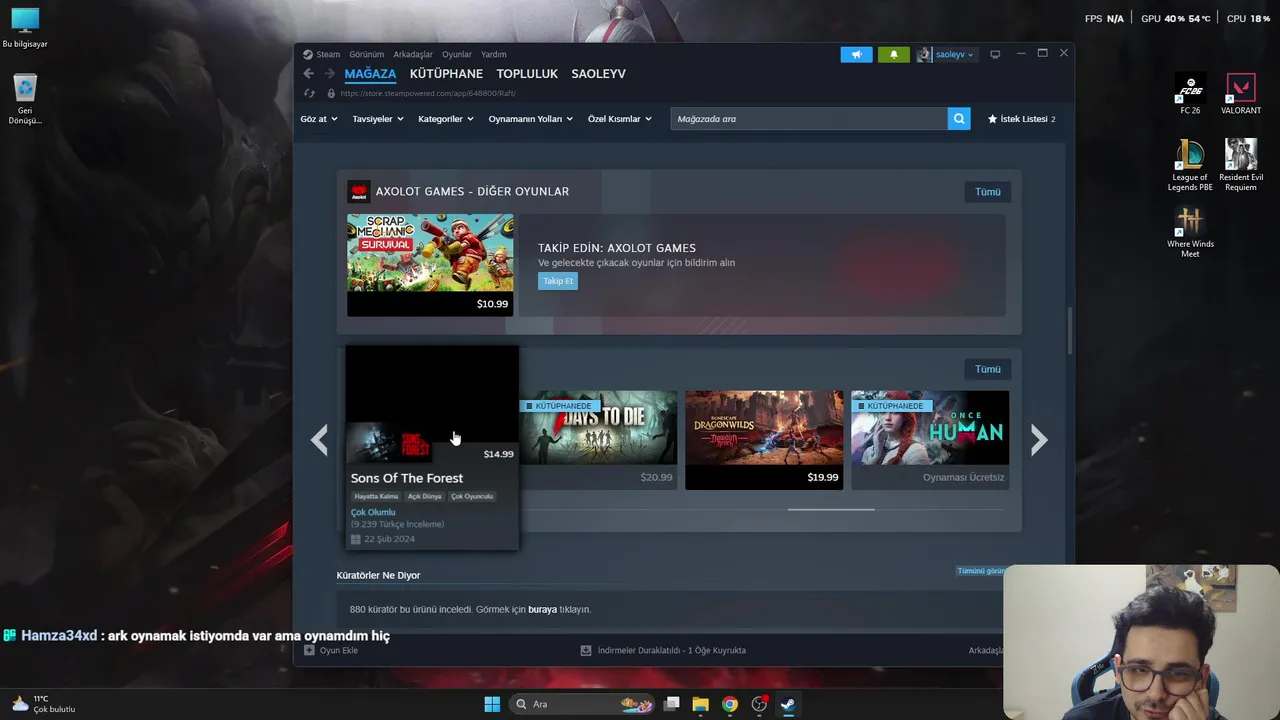
Task: Click the buraya link for curators
Action: 543,610
